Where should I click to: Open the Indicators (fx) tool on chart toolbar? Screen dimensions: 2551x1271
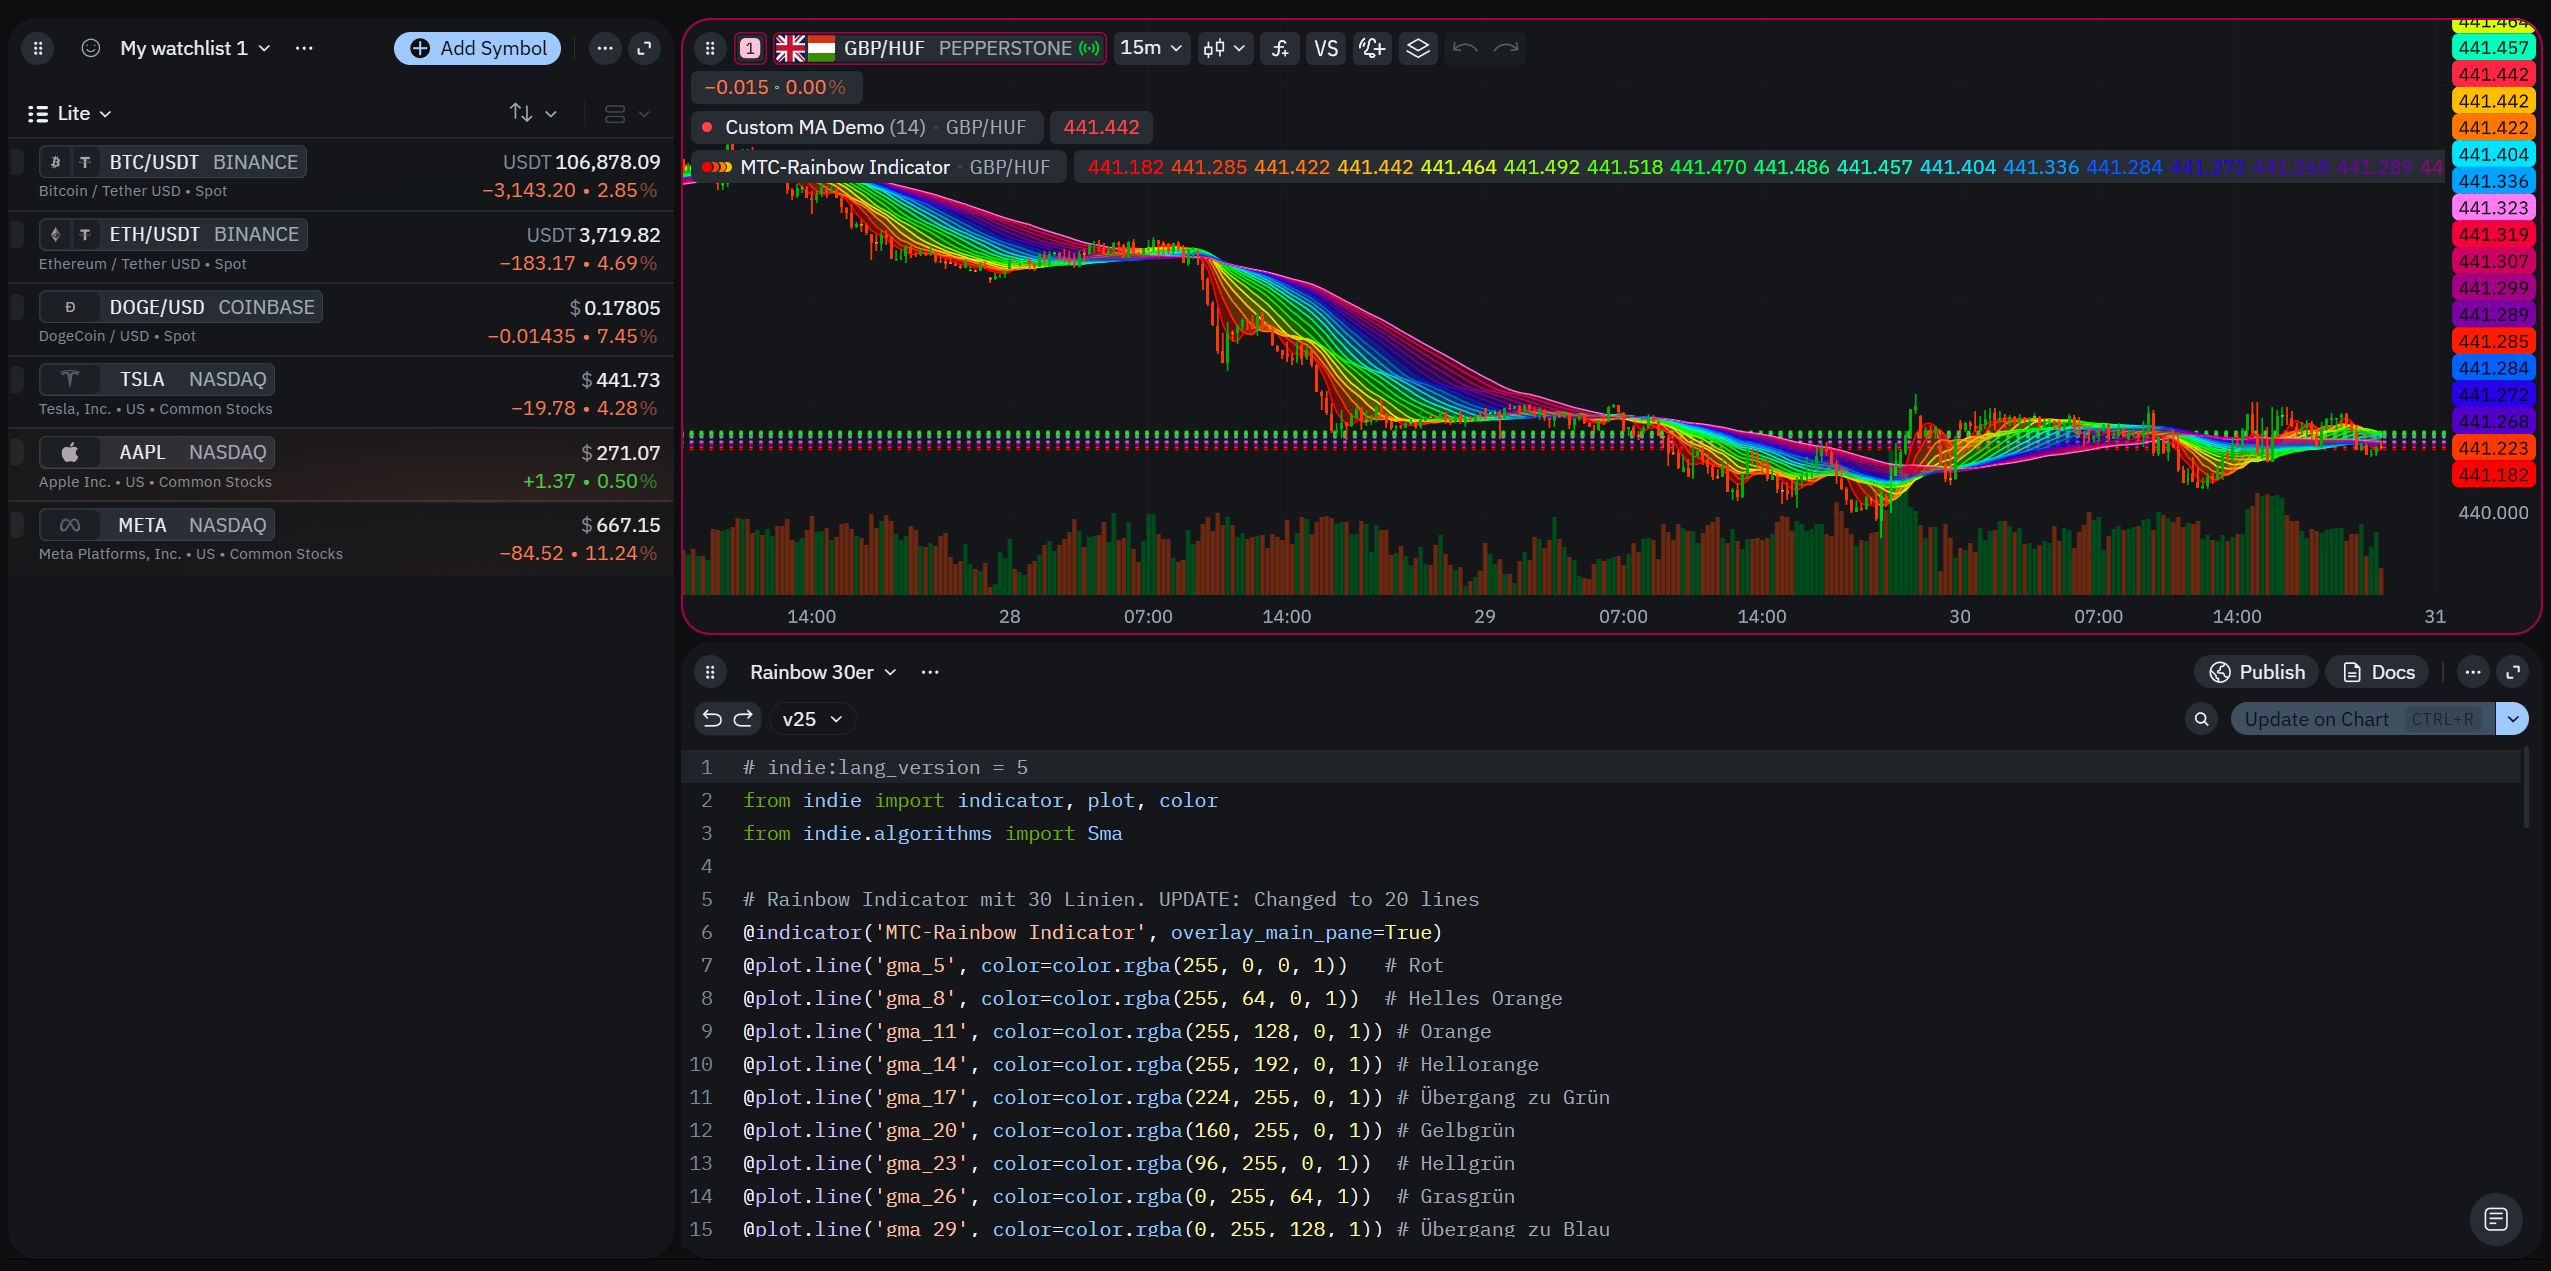tap(1279, 48)
